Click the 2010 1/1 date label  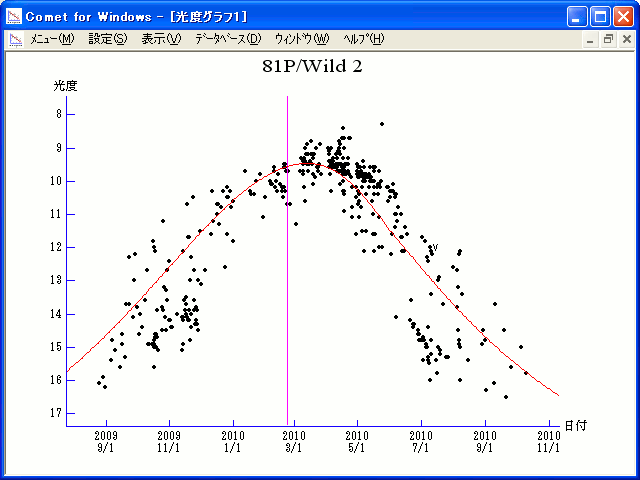click(x=233, y=442)
